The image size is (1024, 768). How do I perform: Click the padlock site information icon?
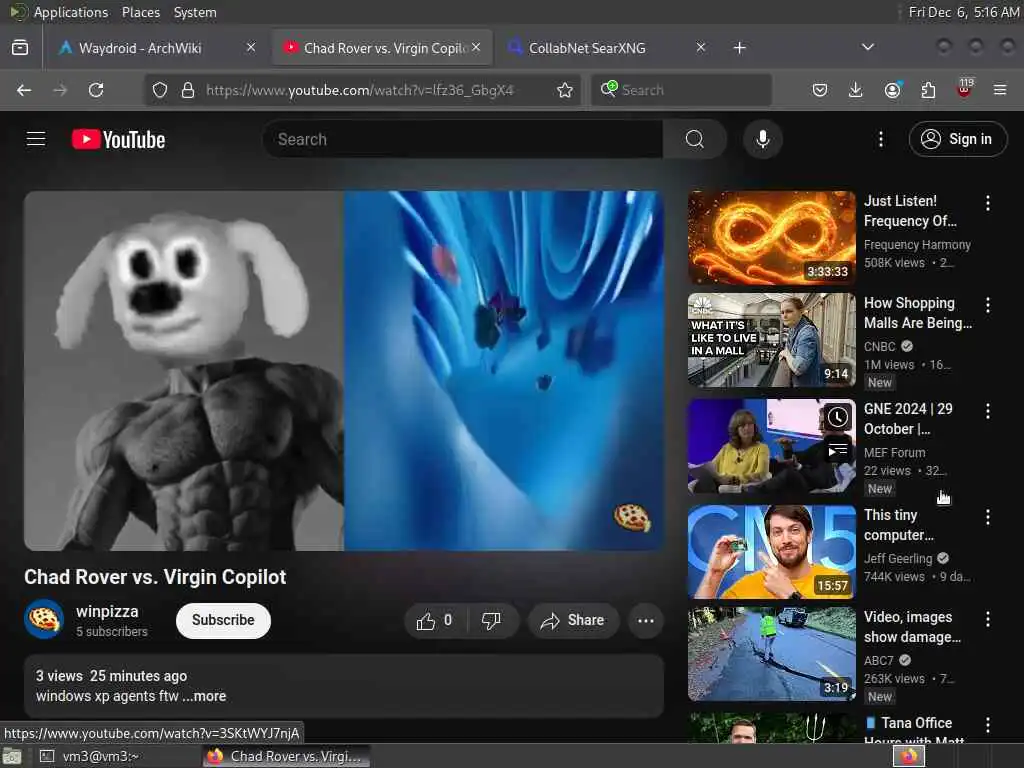tap(188, 90)
